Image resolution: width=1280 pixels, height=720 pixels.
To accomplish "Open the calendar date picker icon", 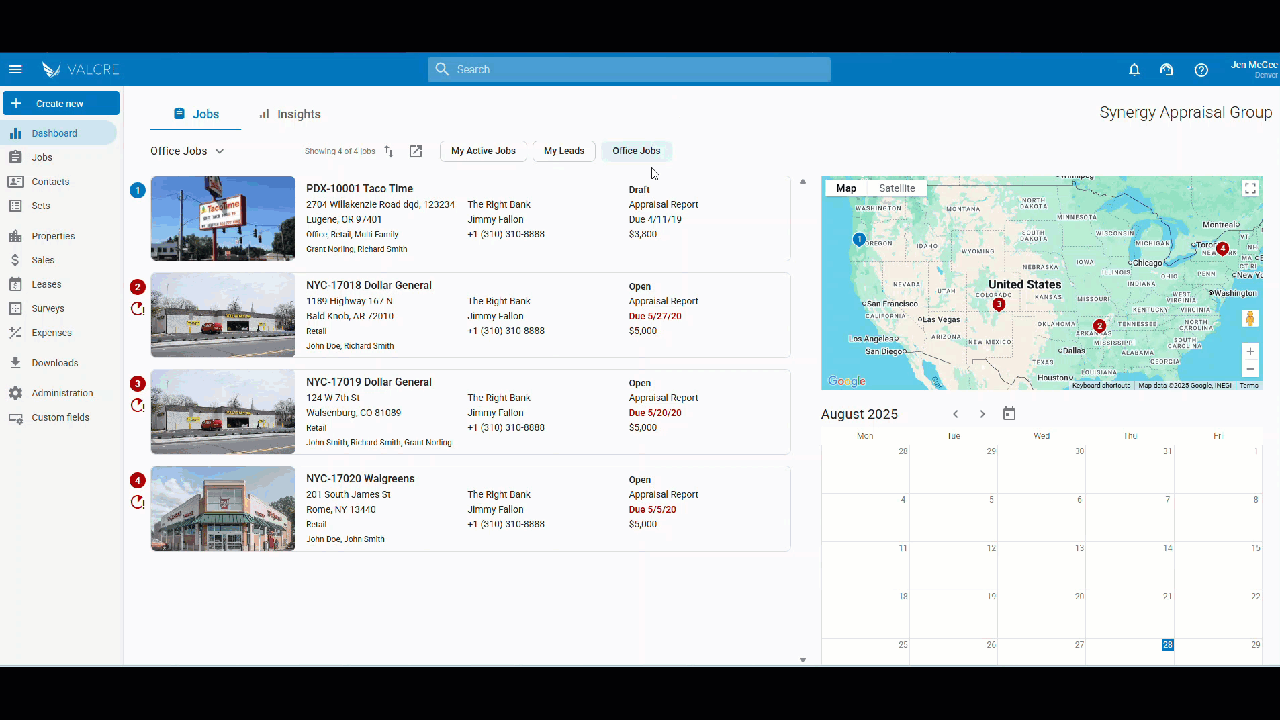I will (x=1009, y=414).
